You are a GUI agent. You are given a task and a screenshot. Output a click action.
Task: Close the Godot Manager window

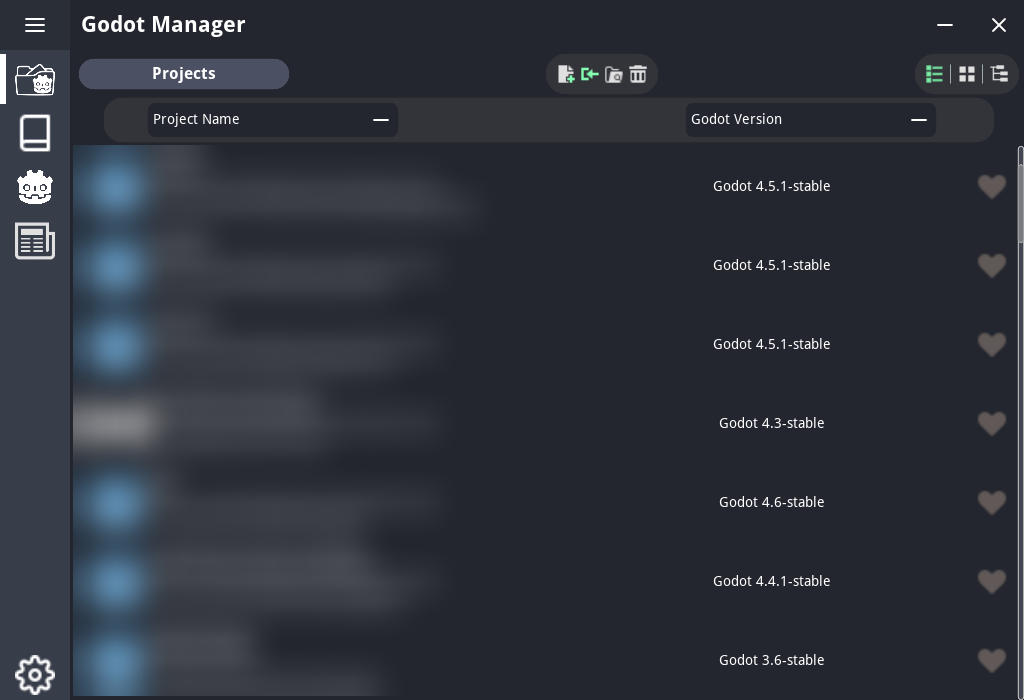(x=999, y=25)
